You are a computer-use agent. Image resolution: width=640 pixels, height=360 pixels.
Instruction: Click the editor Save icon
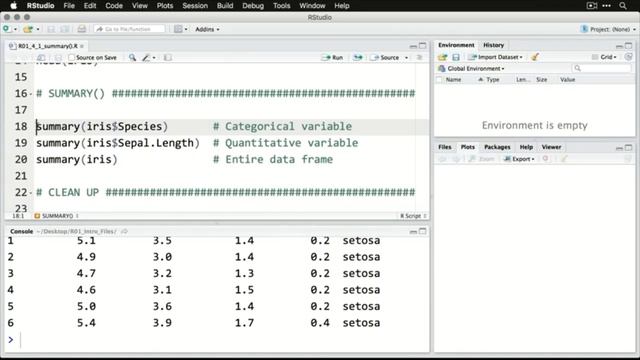click(x=58, y=58)
